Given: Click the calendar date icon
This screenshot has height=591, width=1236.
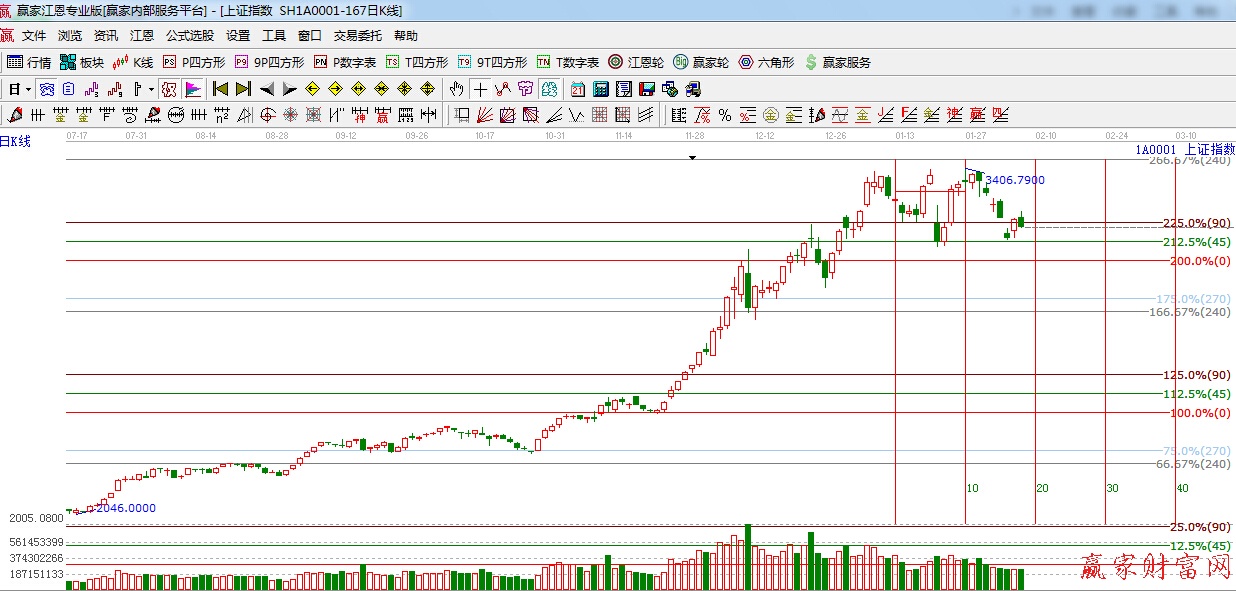Looking at the screenshot, I should (x=578, y=89).
